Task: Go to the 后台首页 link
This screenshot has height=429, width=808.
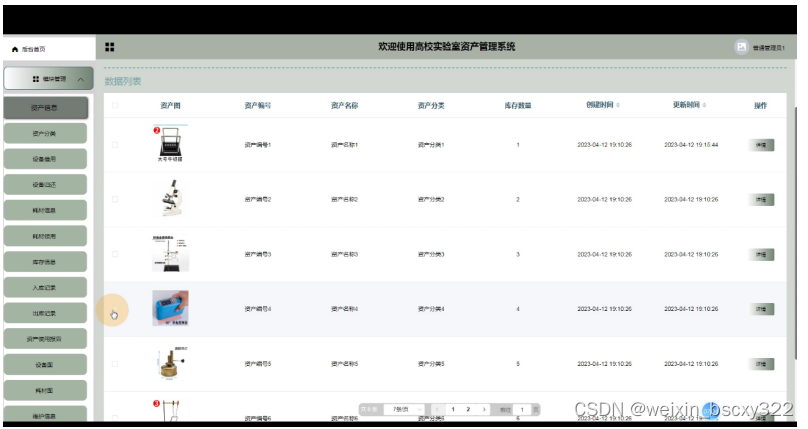Action: click(x=33, y=49)
